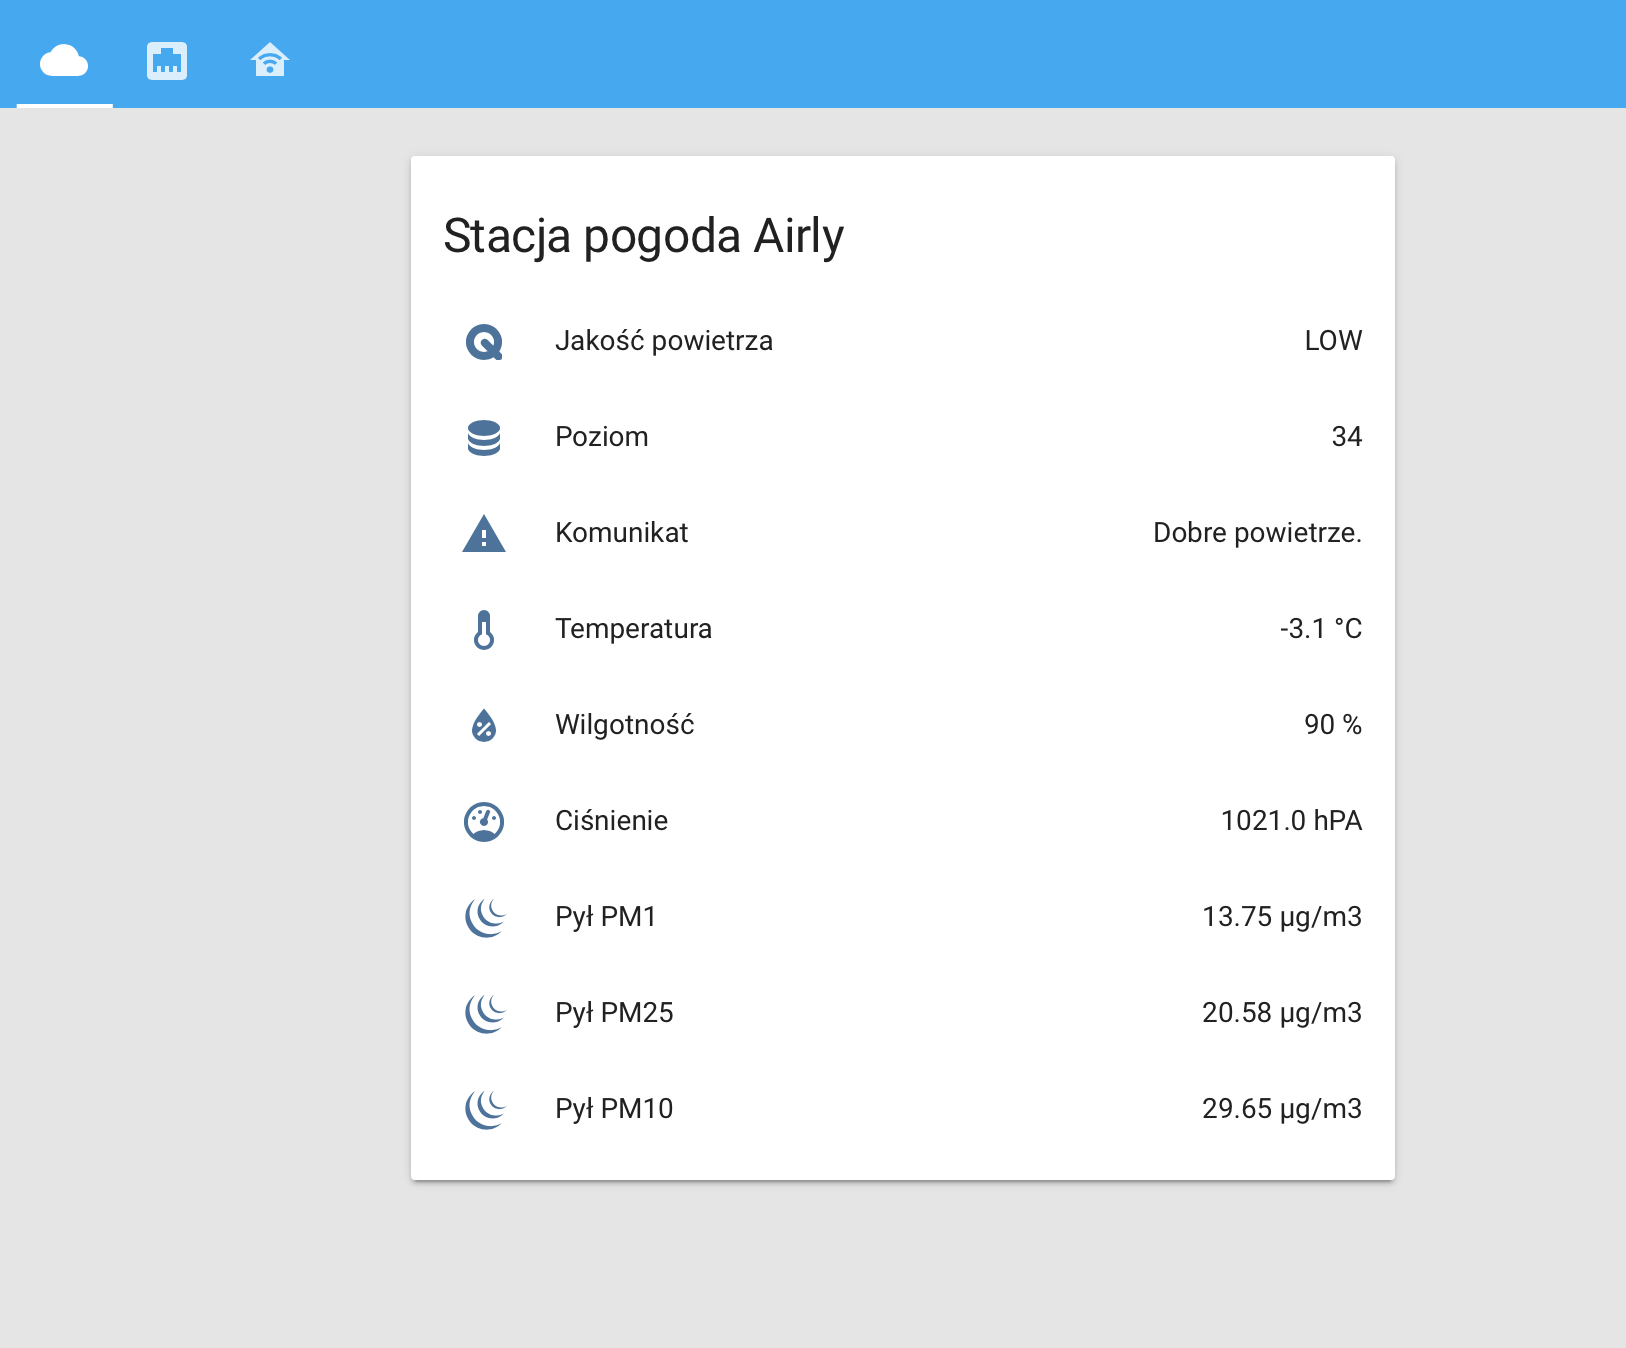Viewport: 1626px width, 1348px height.
Task: Open the Pył PM10 entity label
Action: [615, 1109]
